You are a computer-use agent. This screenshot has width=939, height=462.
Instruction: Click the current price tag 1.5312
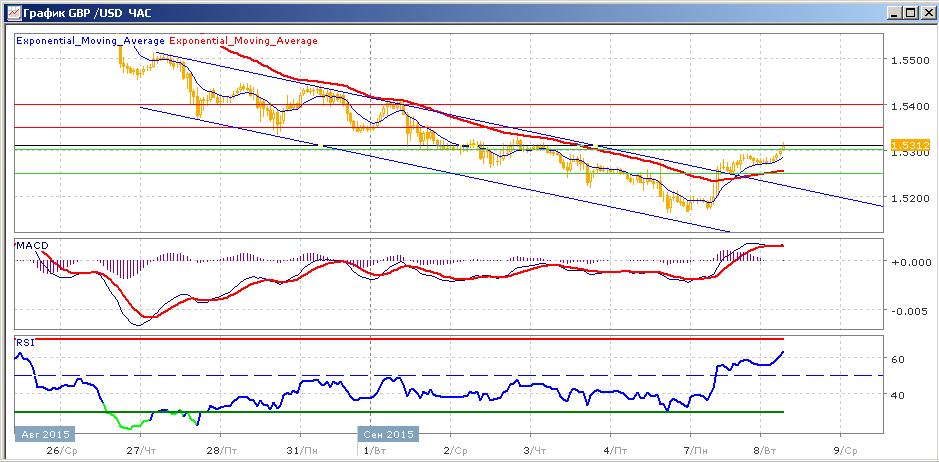pyautogui.click(x=909, y=145)
